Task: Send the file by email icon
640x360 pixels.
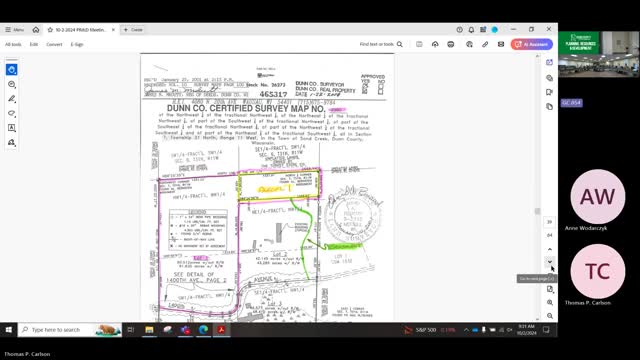Action: point(501,44)
